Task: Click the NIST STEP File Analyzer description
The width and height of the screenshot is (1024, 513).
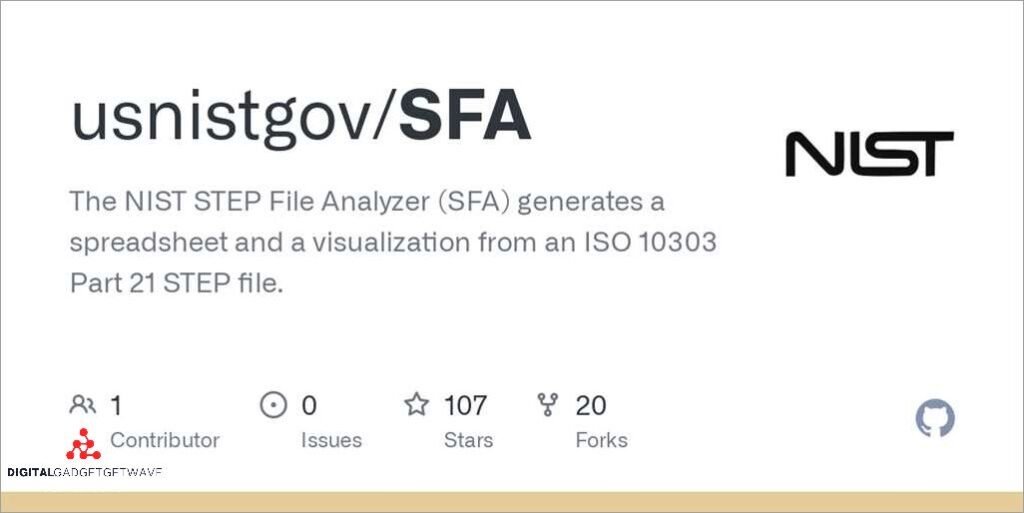Action: (x=392, y=243)
